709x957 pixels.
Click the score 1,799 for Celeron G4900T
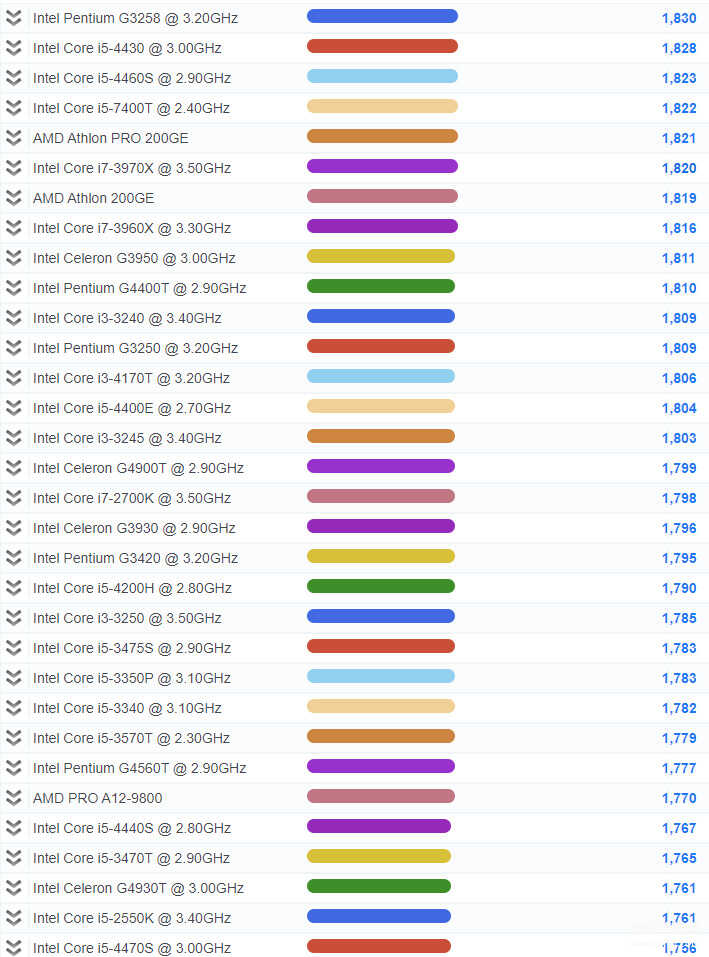coord(679,468)
